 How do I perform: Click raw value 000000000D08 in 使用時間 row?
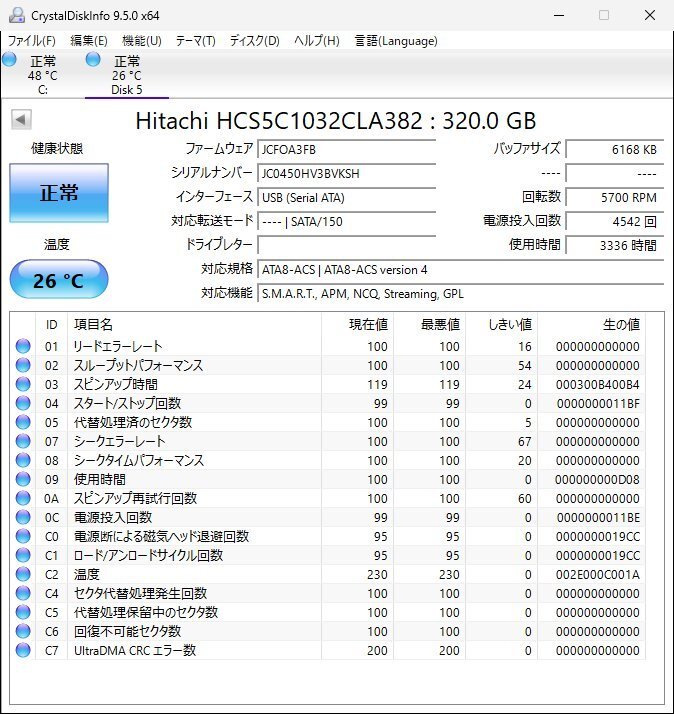(x=597, y=480)
